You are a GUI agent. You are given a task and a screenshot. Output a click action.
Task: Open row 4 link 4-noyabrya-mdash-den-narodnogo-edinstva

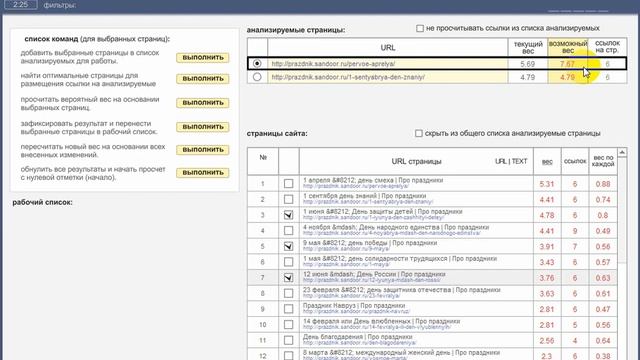pyautogui.click(x=391, y=233)
